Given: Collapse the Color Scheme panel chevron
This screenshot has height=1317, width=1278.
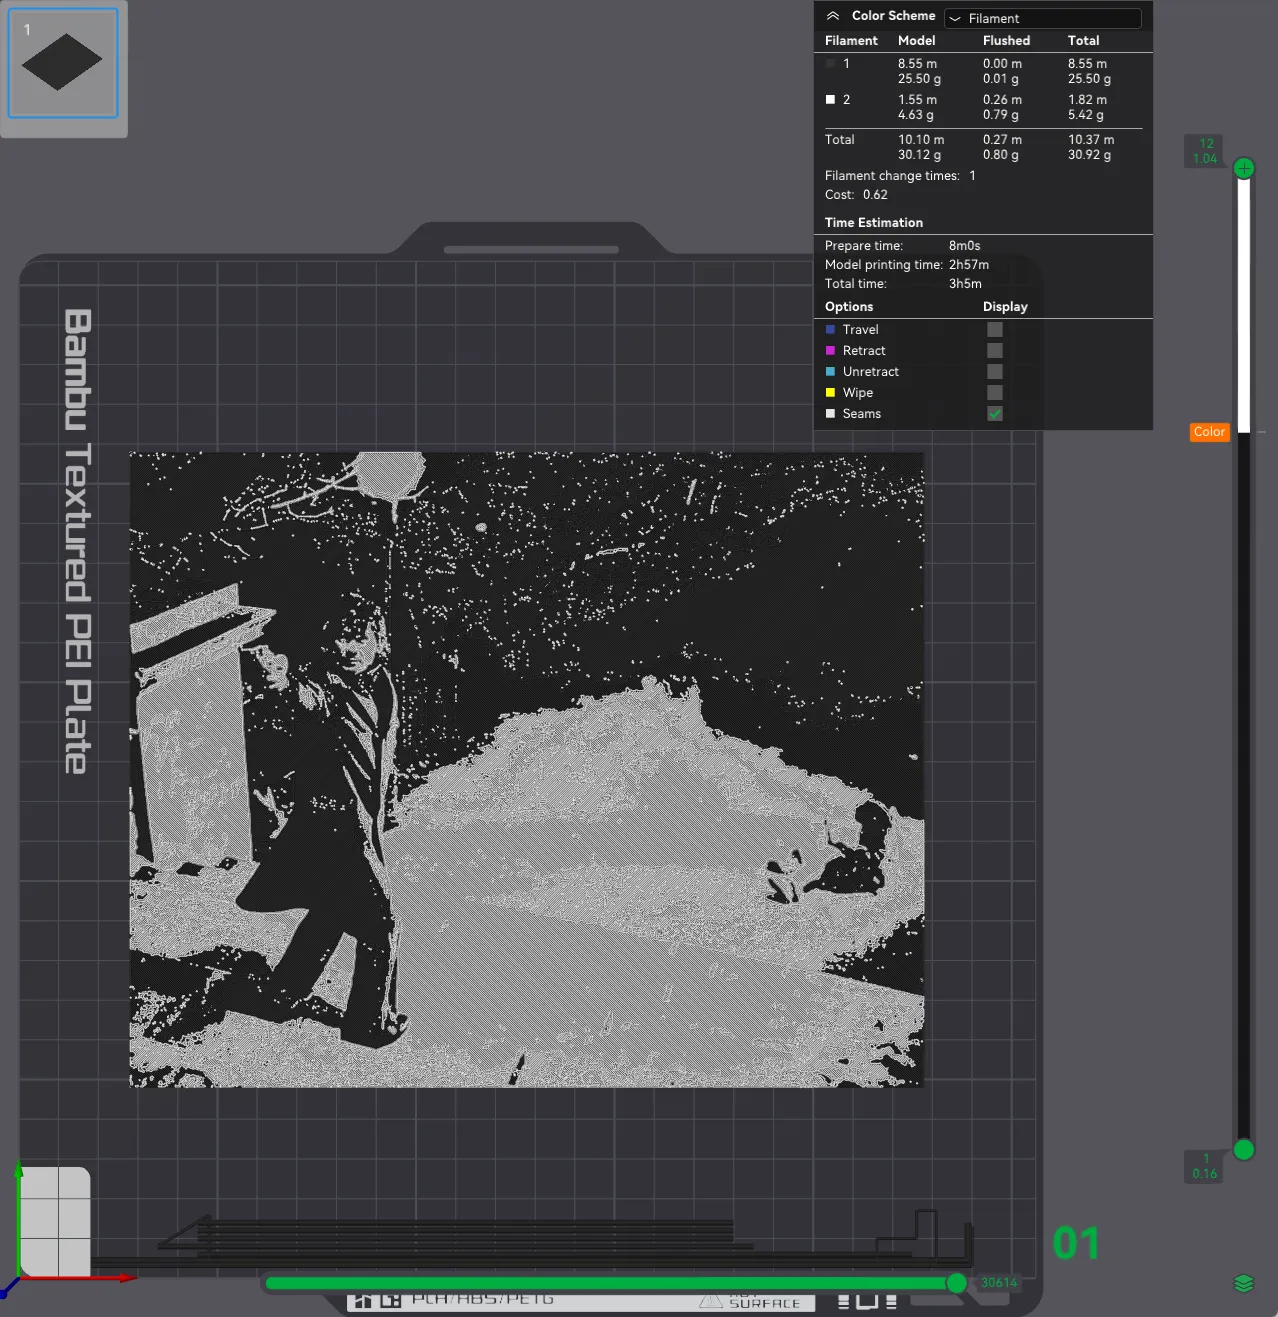Looking at the screenshot, I should 832,16.
